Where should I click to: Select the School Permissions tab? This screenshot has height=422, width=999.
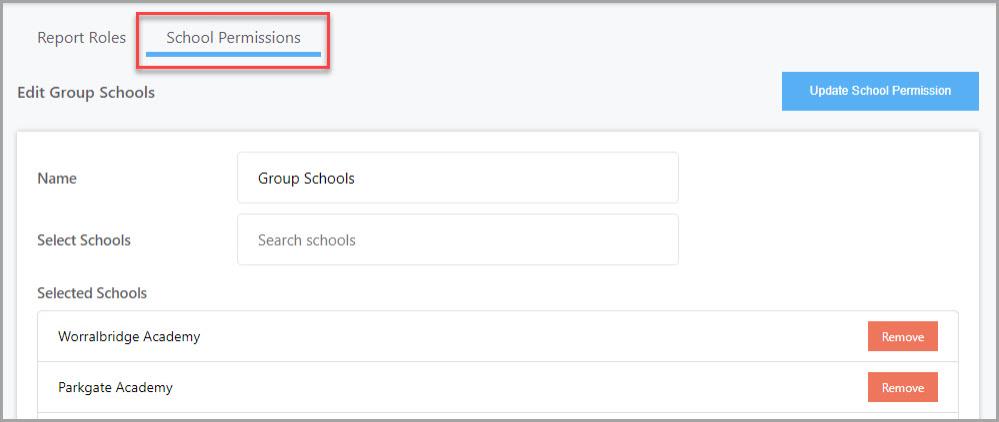[x=233, y=38]
